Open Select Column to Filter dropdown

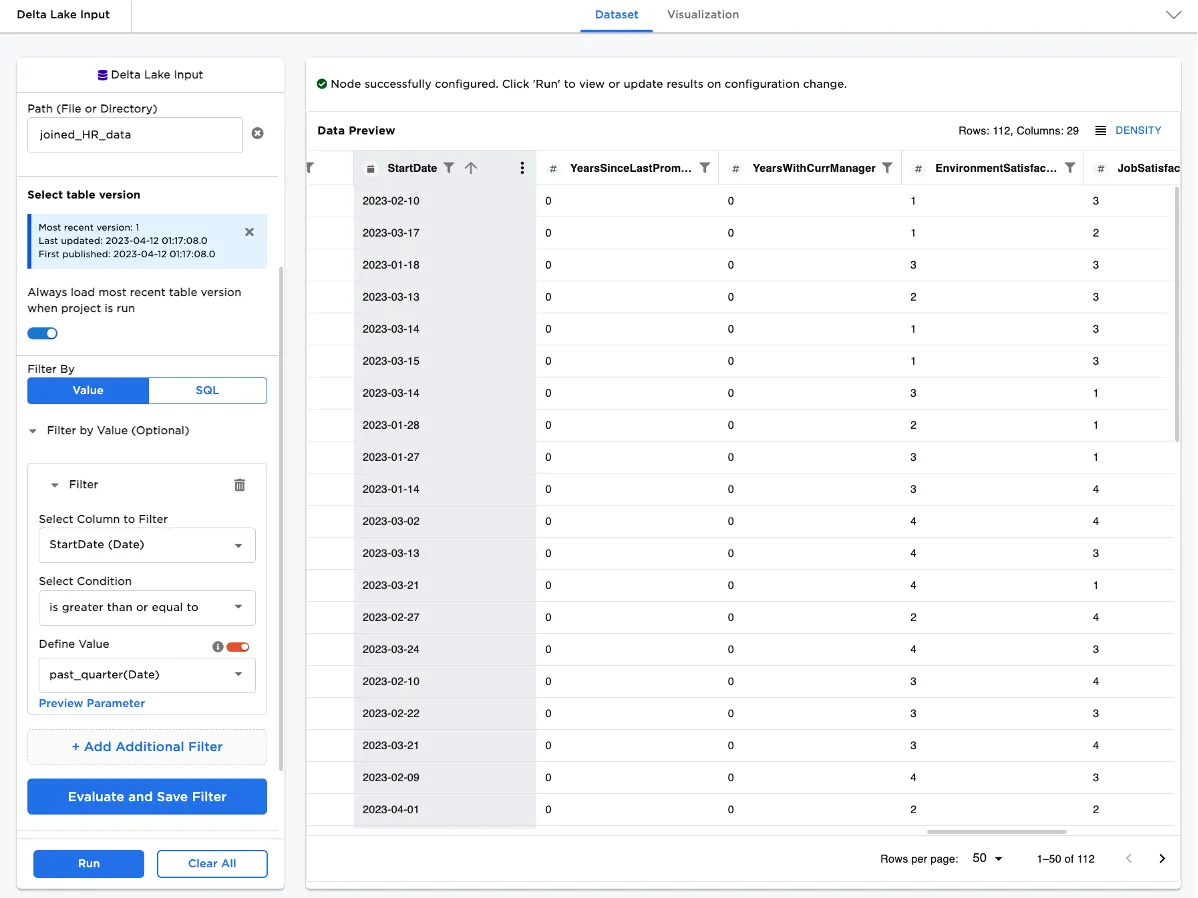(147, 545)
